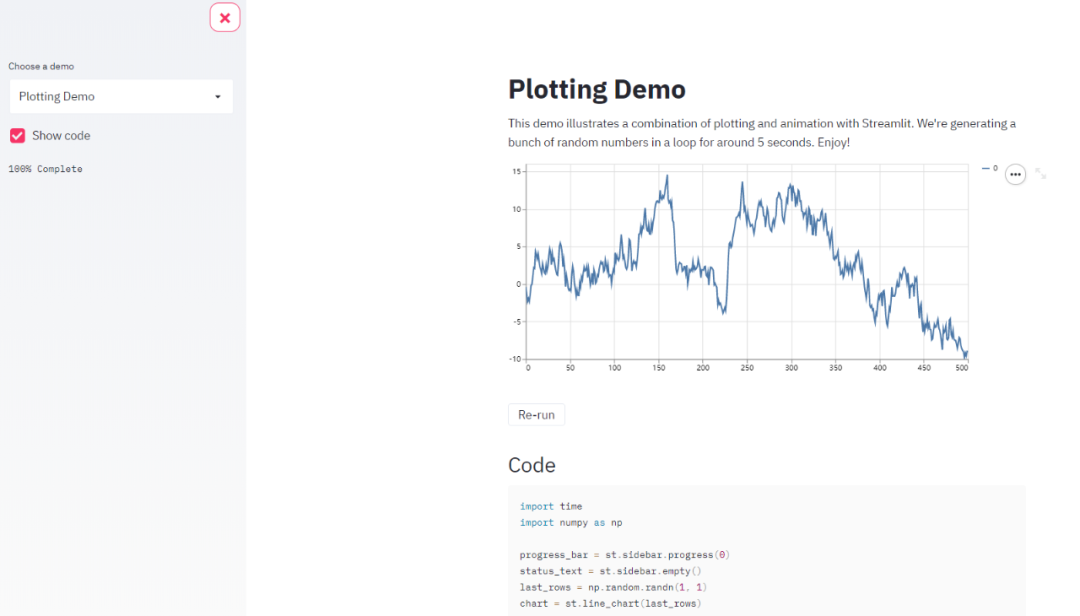Click the Choose a demo label
Image resolution: width=1080 pixels, height=616 pixels.
click(x=41, y=66)
